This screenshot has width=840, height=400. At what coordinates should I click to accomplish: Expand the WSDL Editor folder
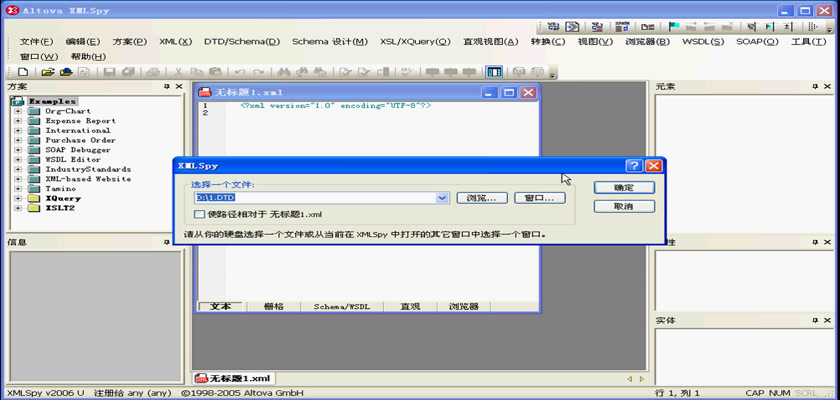(18, 160)
